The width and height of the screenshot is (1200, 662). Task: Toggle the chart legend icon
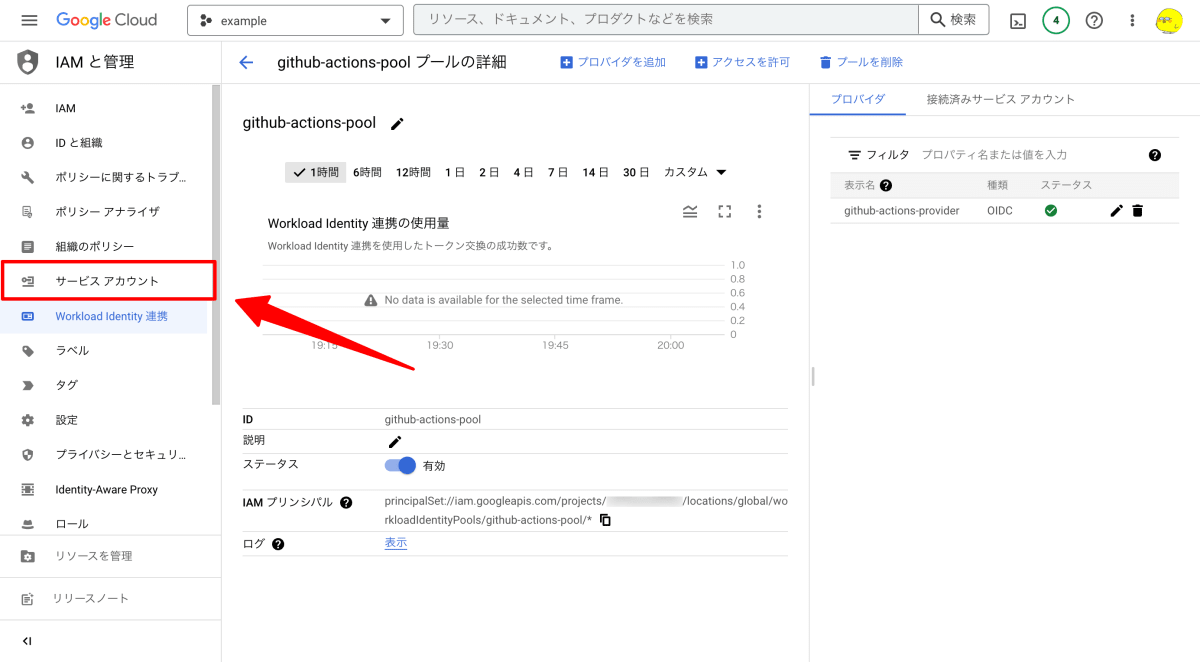(x=690, y=211)
